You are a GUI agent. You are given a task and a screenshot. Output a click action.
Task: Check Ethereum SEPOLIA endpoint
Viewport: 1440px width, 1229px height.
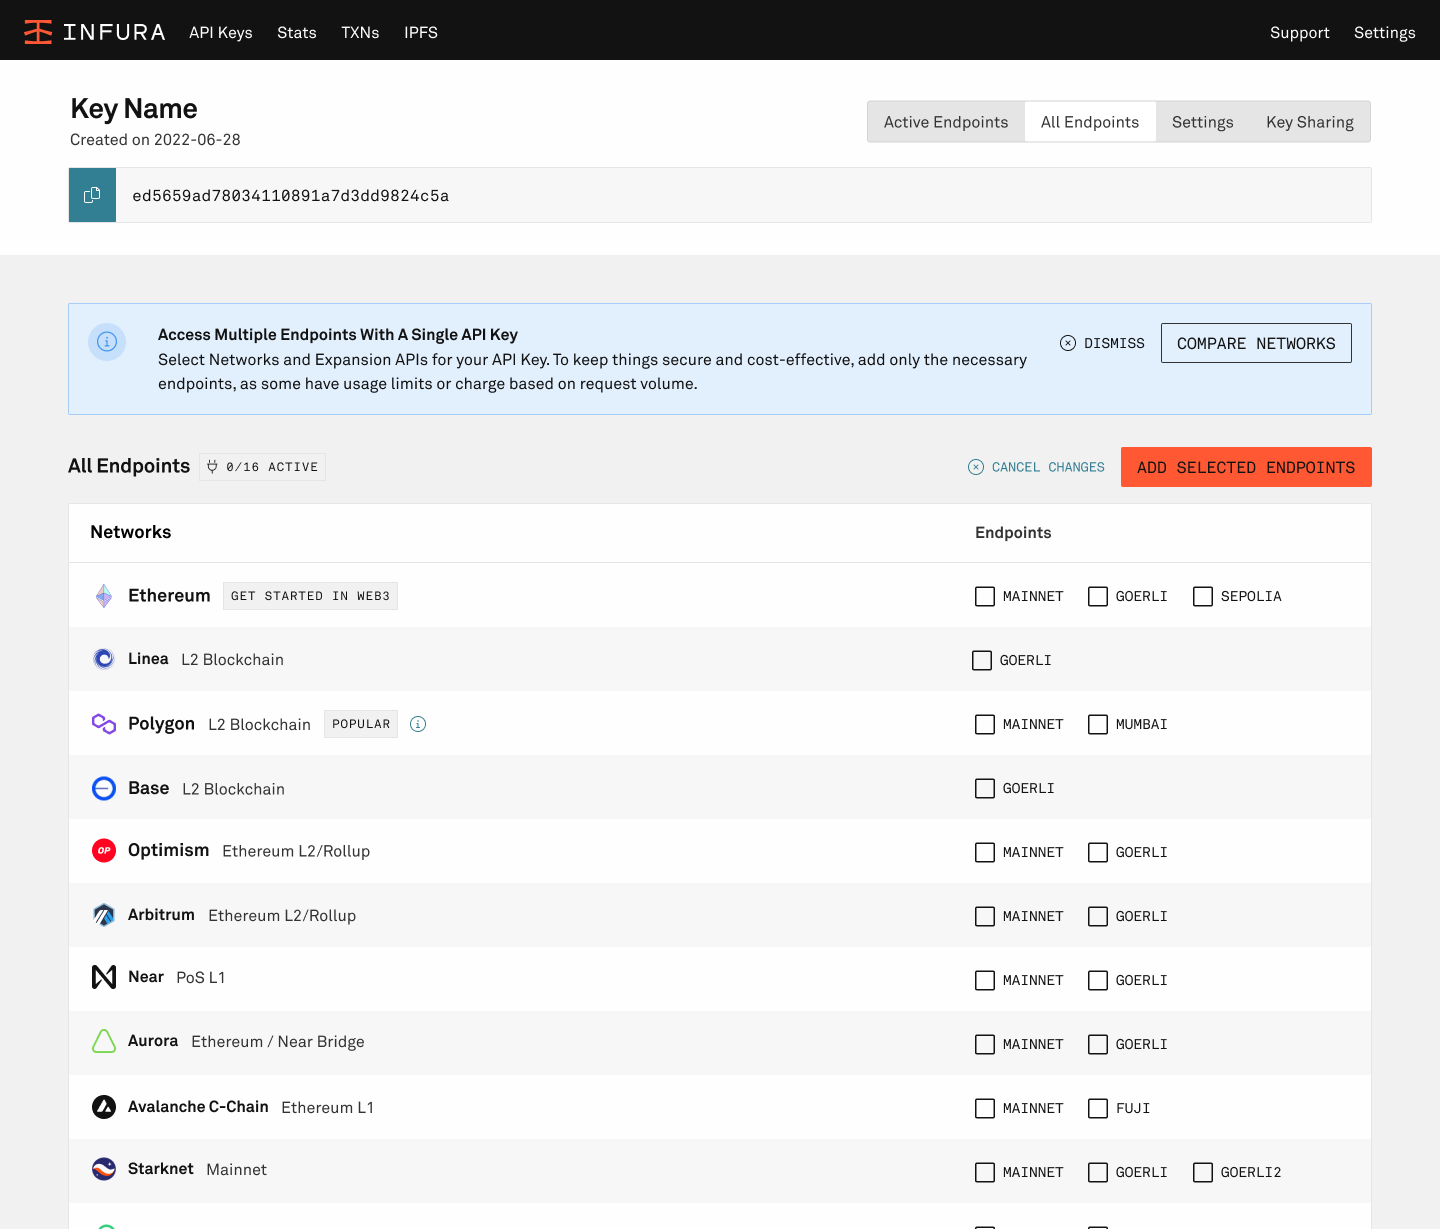point(1203,596)
